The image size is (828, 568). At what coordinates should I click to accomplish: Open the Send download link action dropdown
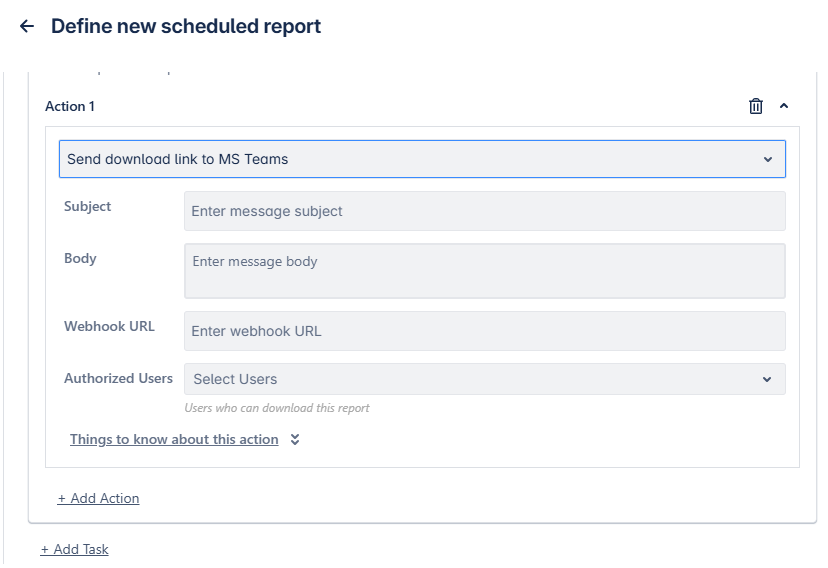[410, 159]
